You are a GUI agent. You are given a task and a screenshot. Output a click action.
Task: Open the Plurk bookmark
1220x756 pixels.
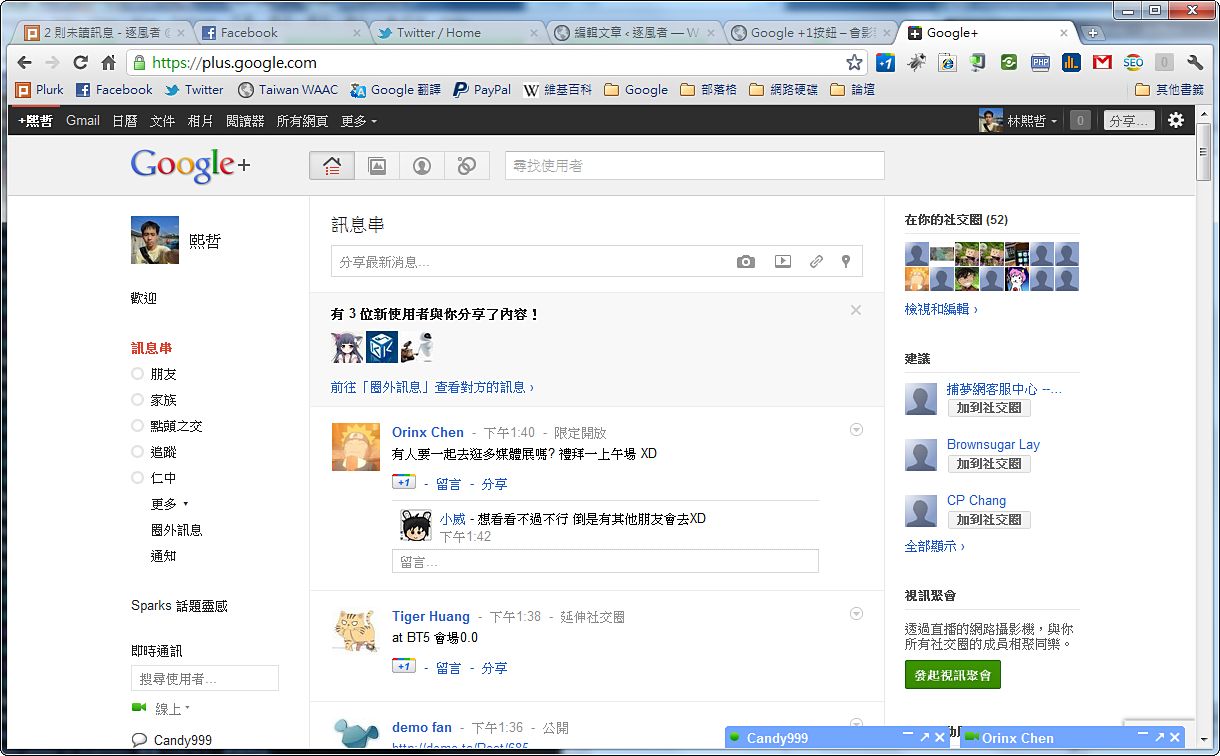coord(40,90)
